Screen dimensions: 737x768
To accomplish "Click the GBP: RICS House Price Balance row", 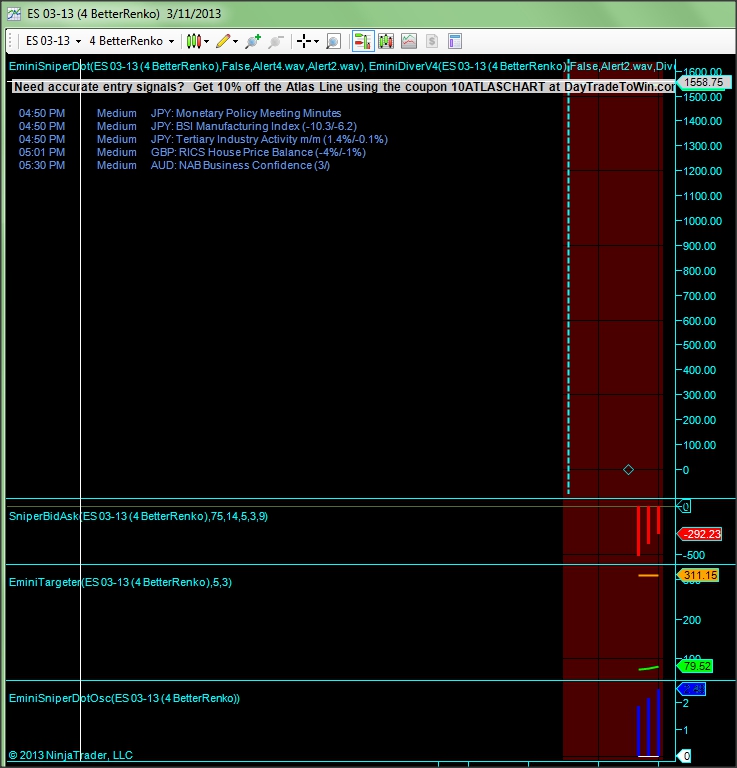I will coord(192,152).
